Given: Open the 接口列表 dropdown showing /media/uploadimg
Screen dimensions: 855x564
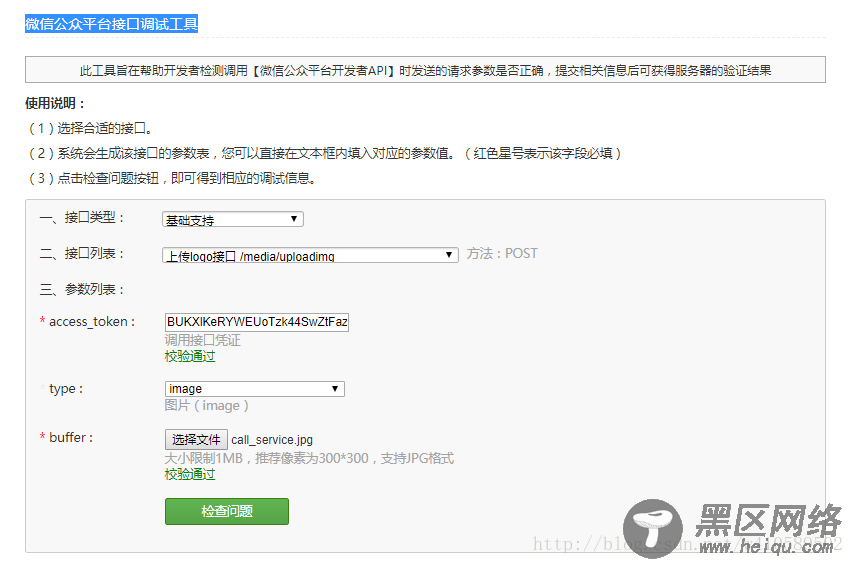Looking at the screenshot, I should [310, 255].
